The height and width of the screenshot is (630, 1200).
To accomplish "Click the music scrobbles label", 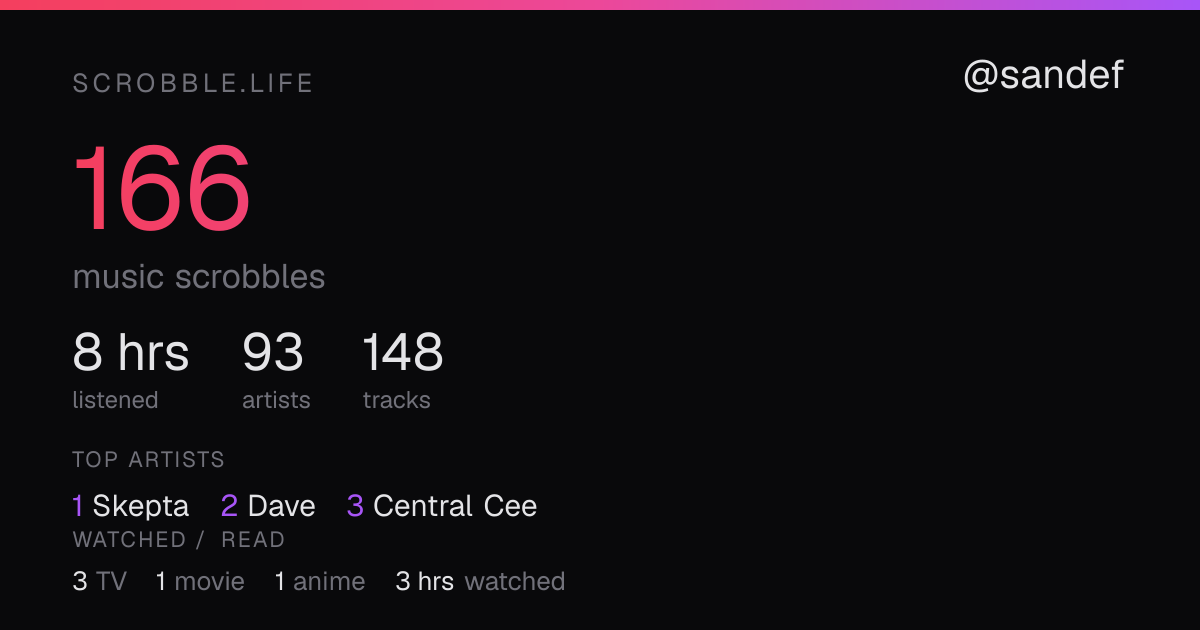I will click(x=199, y=277).
